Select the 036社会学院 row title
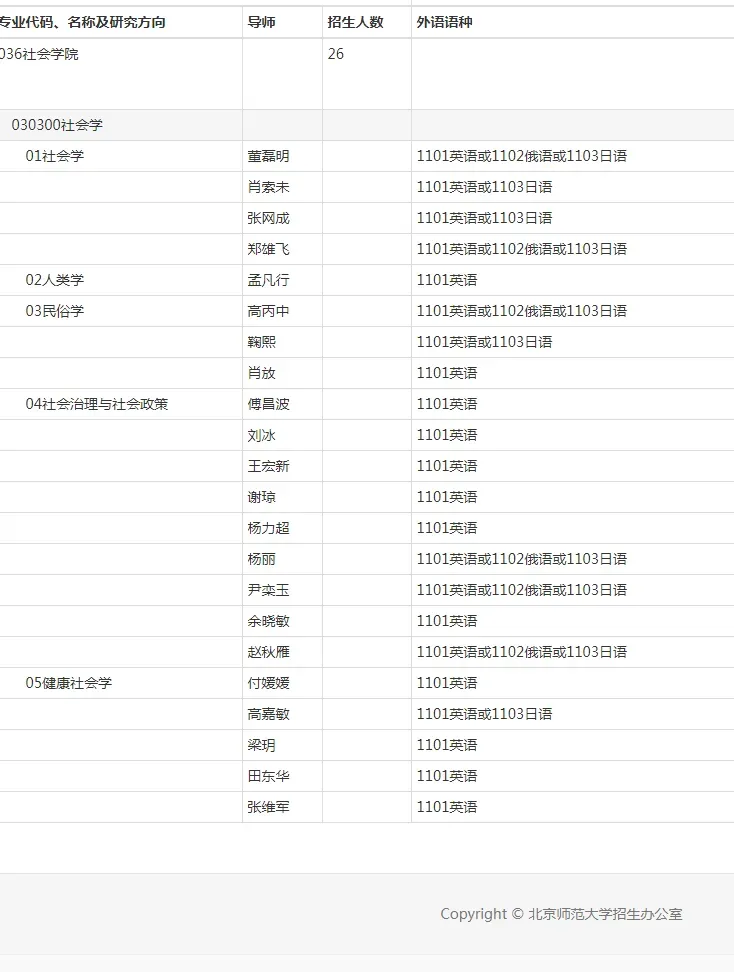Image resolution: width=734 pixels, height=972 pixels. [39, 54]
